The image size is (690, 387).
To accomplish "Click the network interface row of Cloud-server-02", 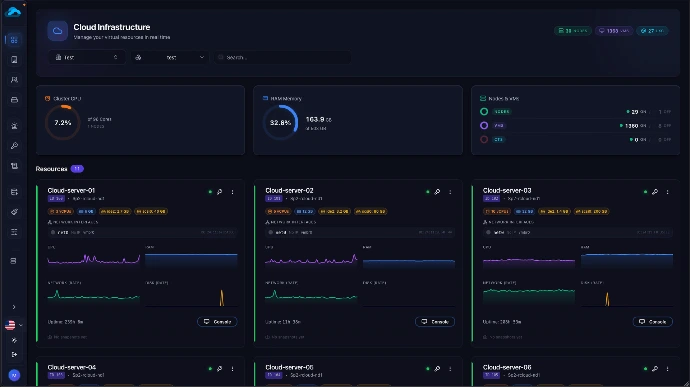I will coord(360,232).
